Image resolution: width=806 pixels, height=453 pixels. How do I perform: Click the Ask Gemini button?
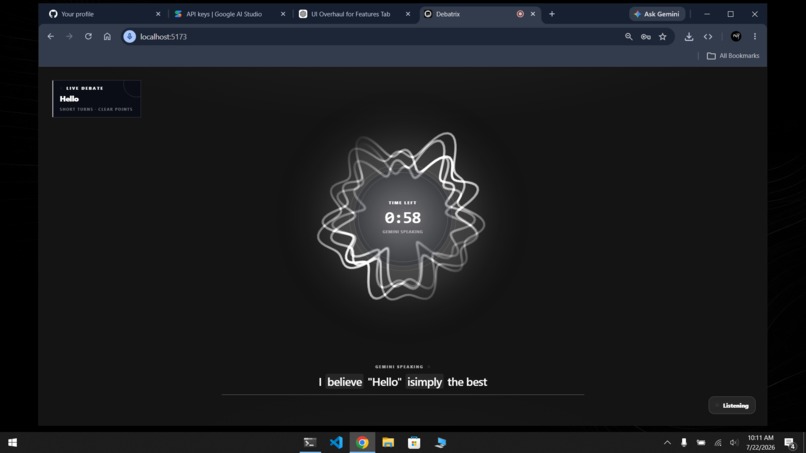[x=657, y=14]
